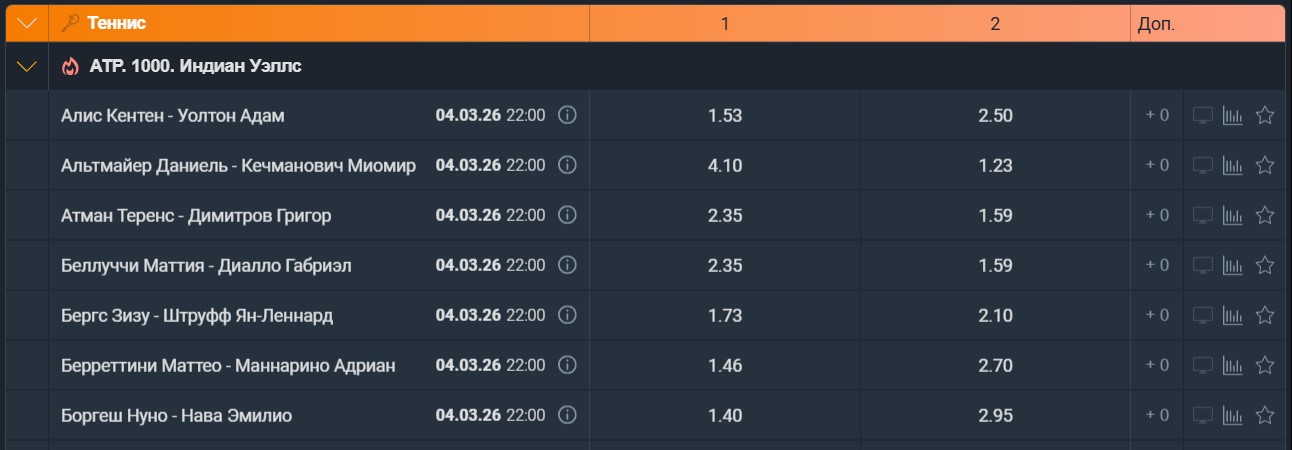The height and width of the screenshot is (450, 1292).
Task: Expand extra markets +0 for Атман - Димитров
Action: (x=1157, y=215)
